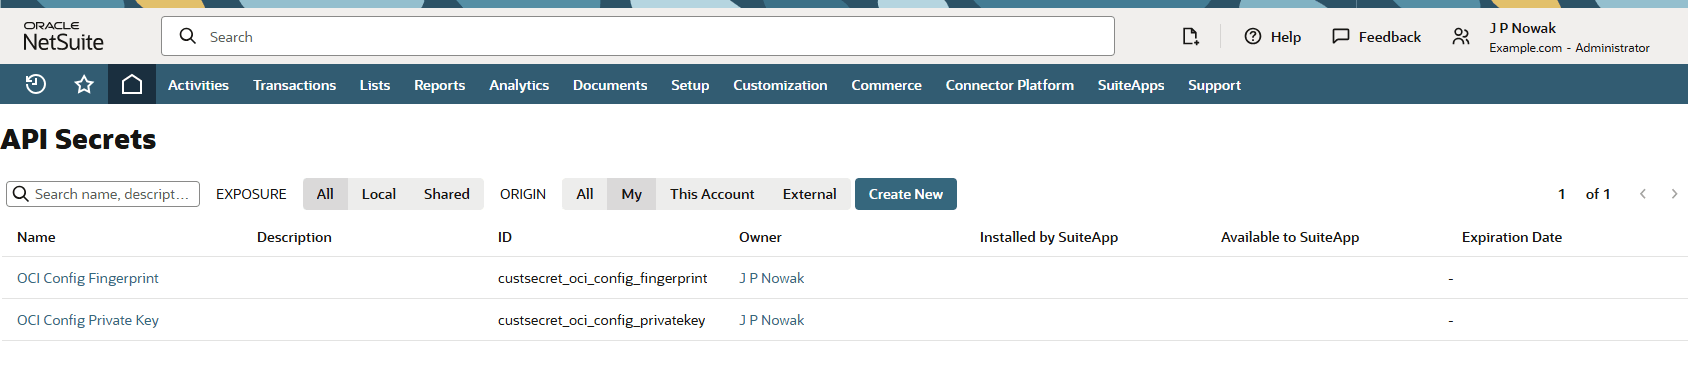This screenshot has height=391, width=1688.
Task: Open J P Nowak owner link in Private Key row
Action: tap(772, 320)
